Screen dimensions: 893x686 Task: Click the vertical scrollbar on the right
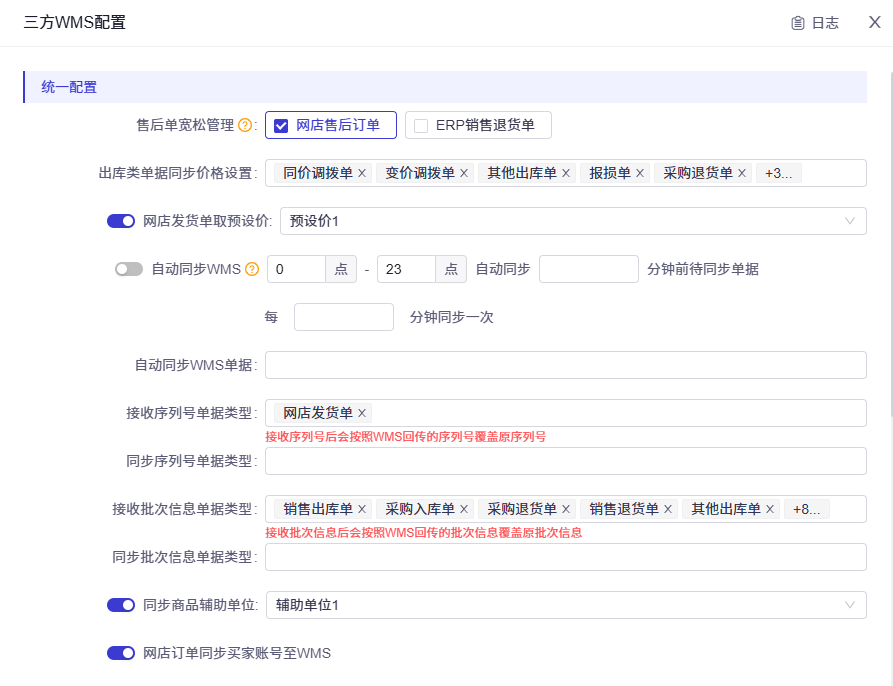point(890,245)
